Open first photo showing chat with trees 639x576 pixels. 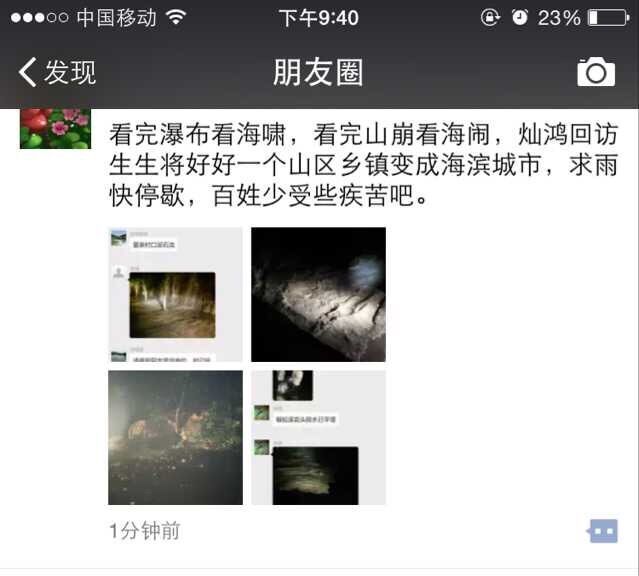[x=175, y=294]
